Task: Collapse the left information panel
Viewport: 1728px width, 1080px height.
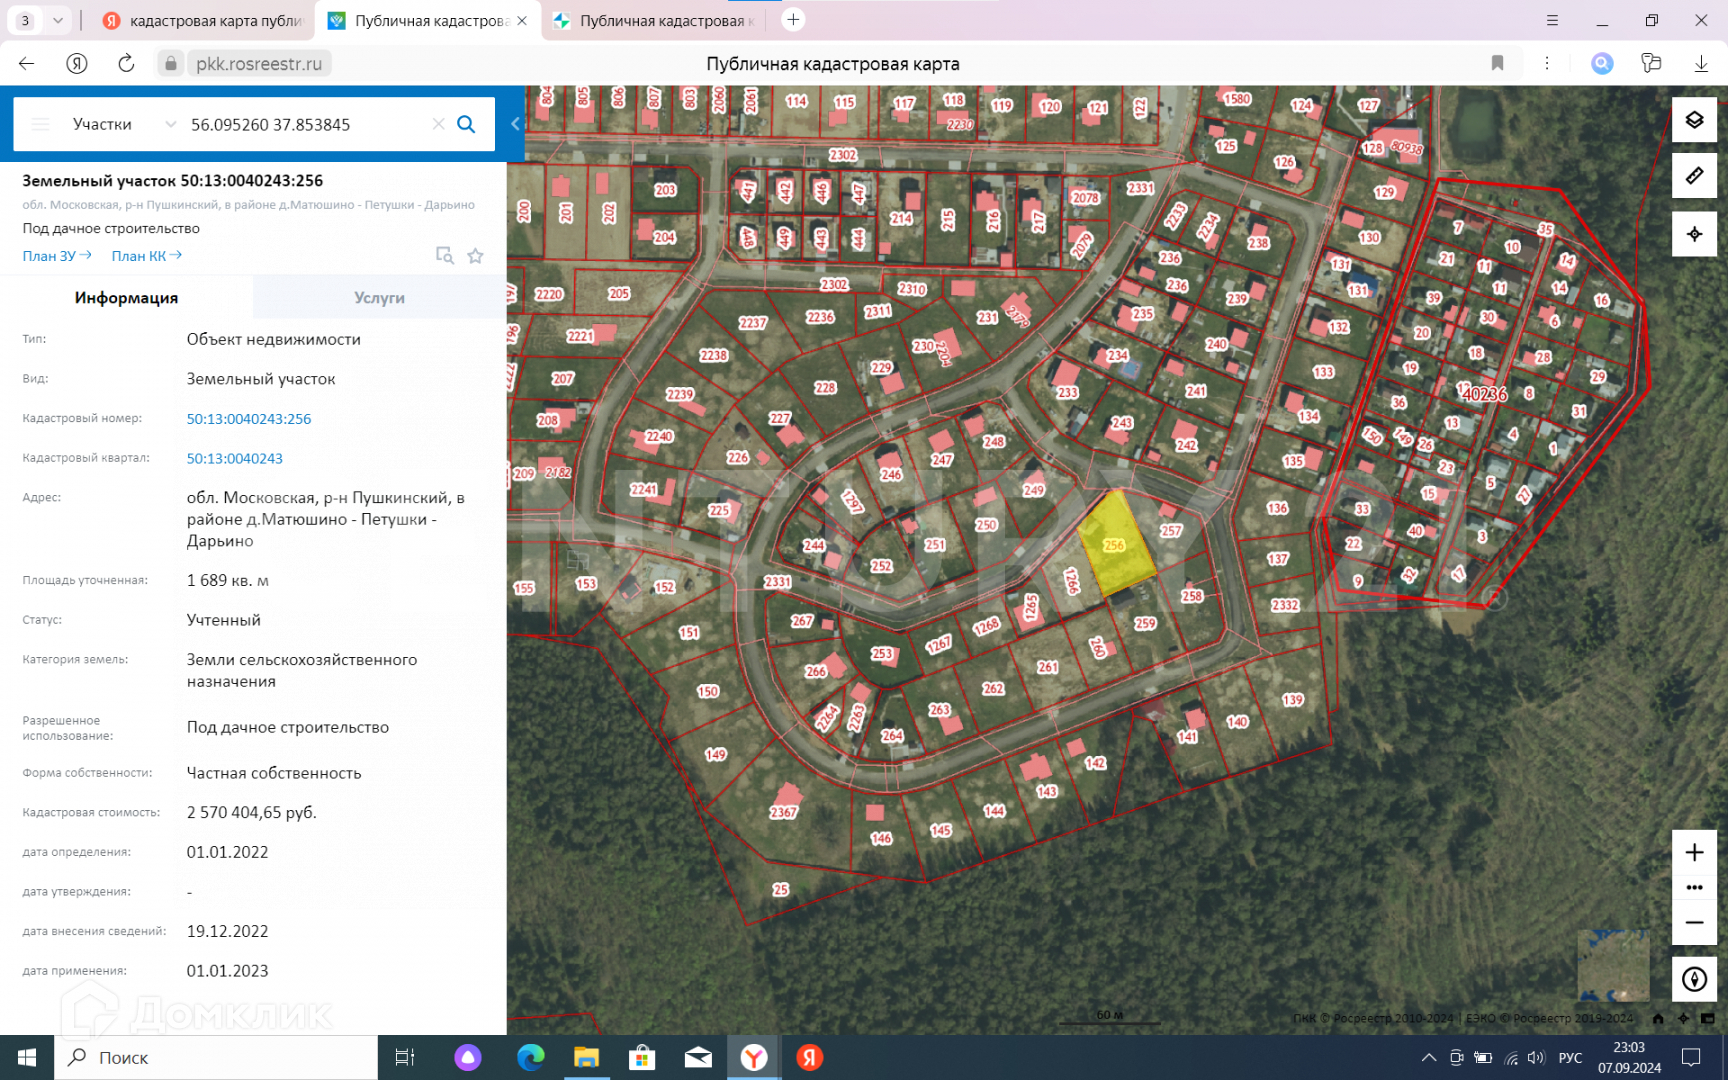Action: tap(515, 124)
